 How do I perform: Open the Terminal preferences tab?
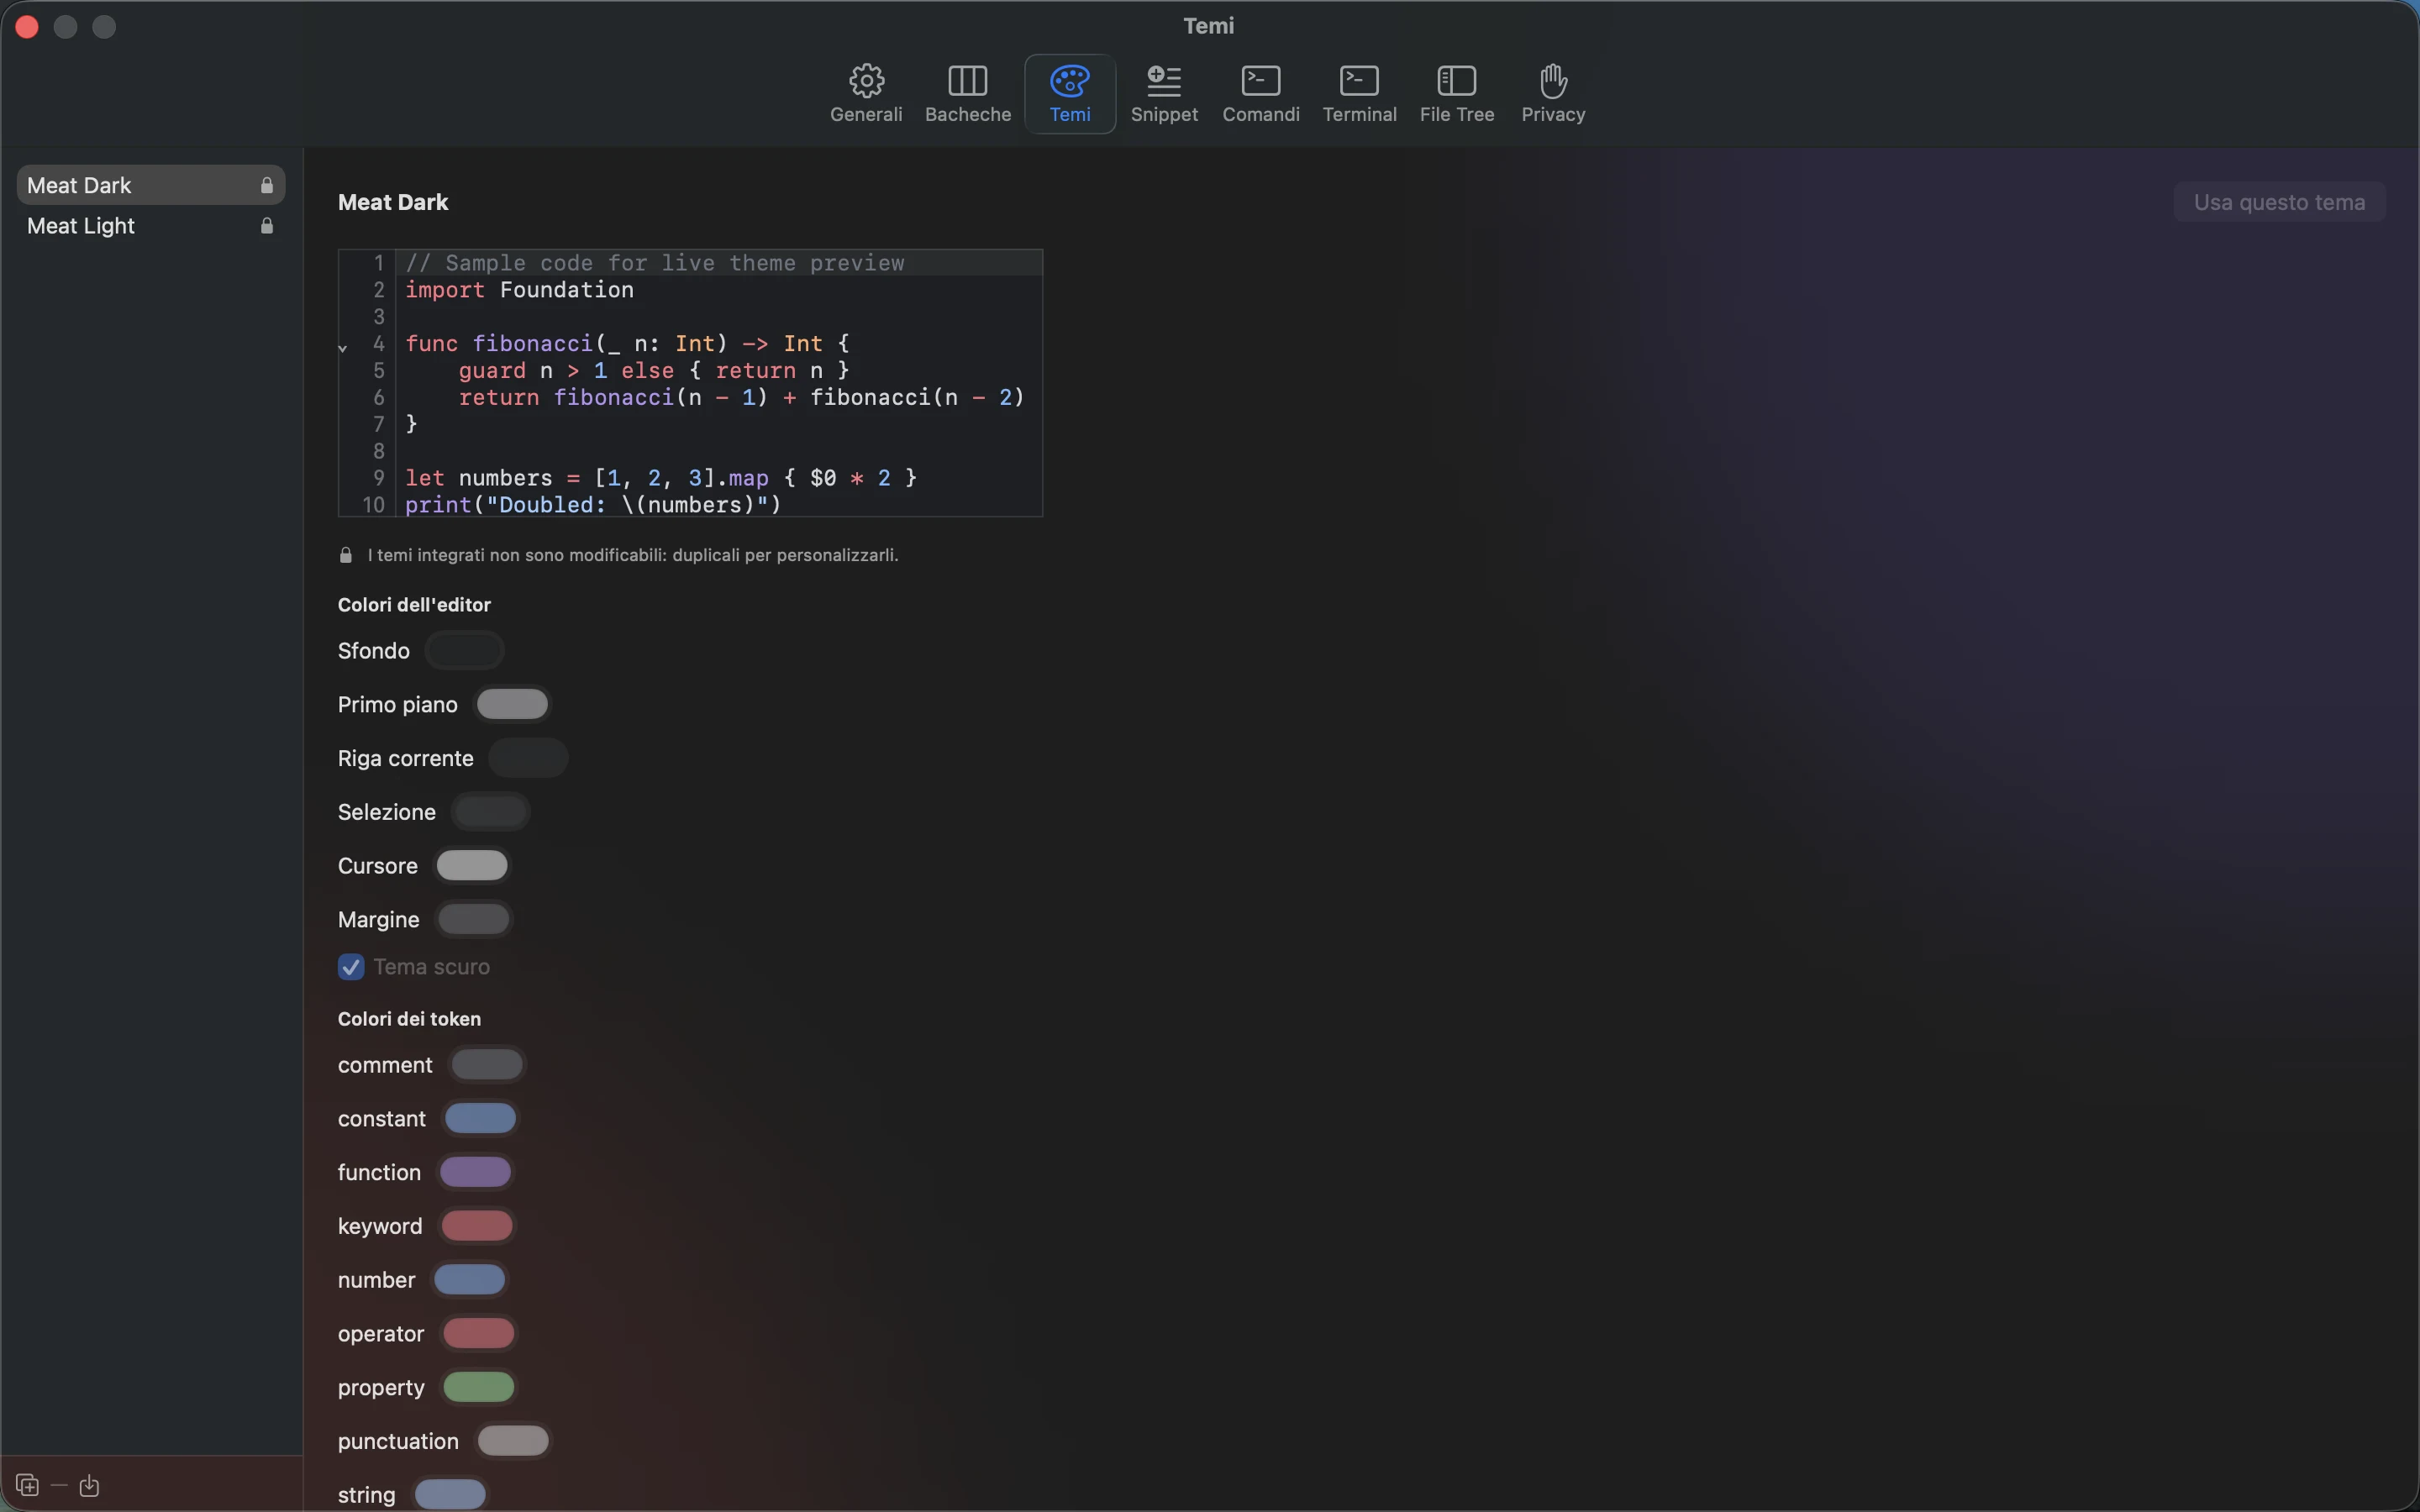[x=1359, y=94]
